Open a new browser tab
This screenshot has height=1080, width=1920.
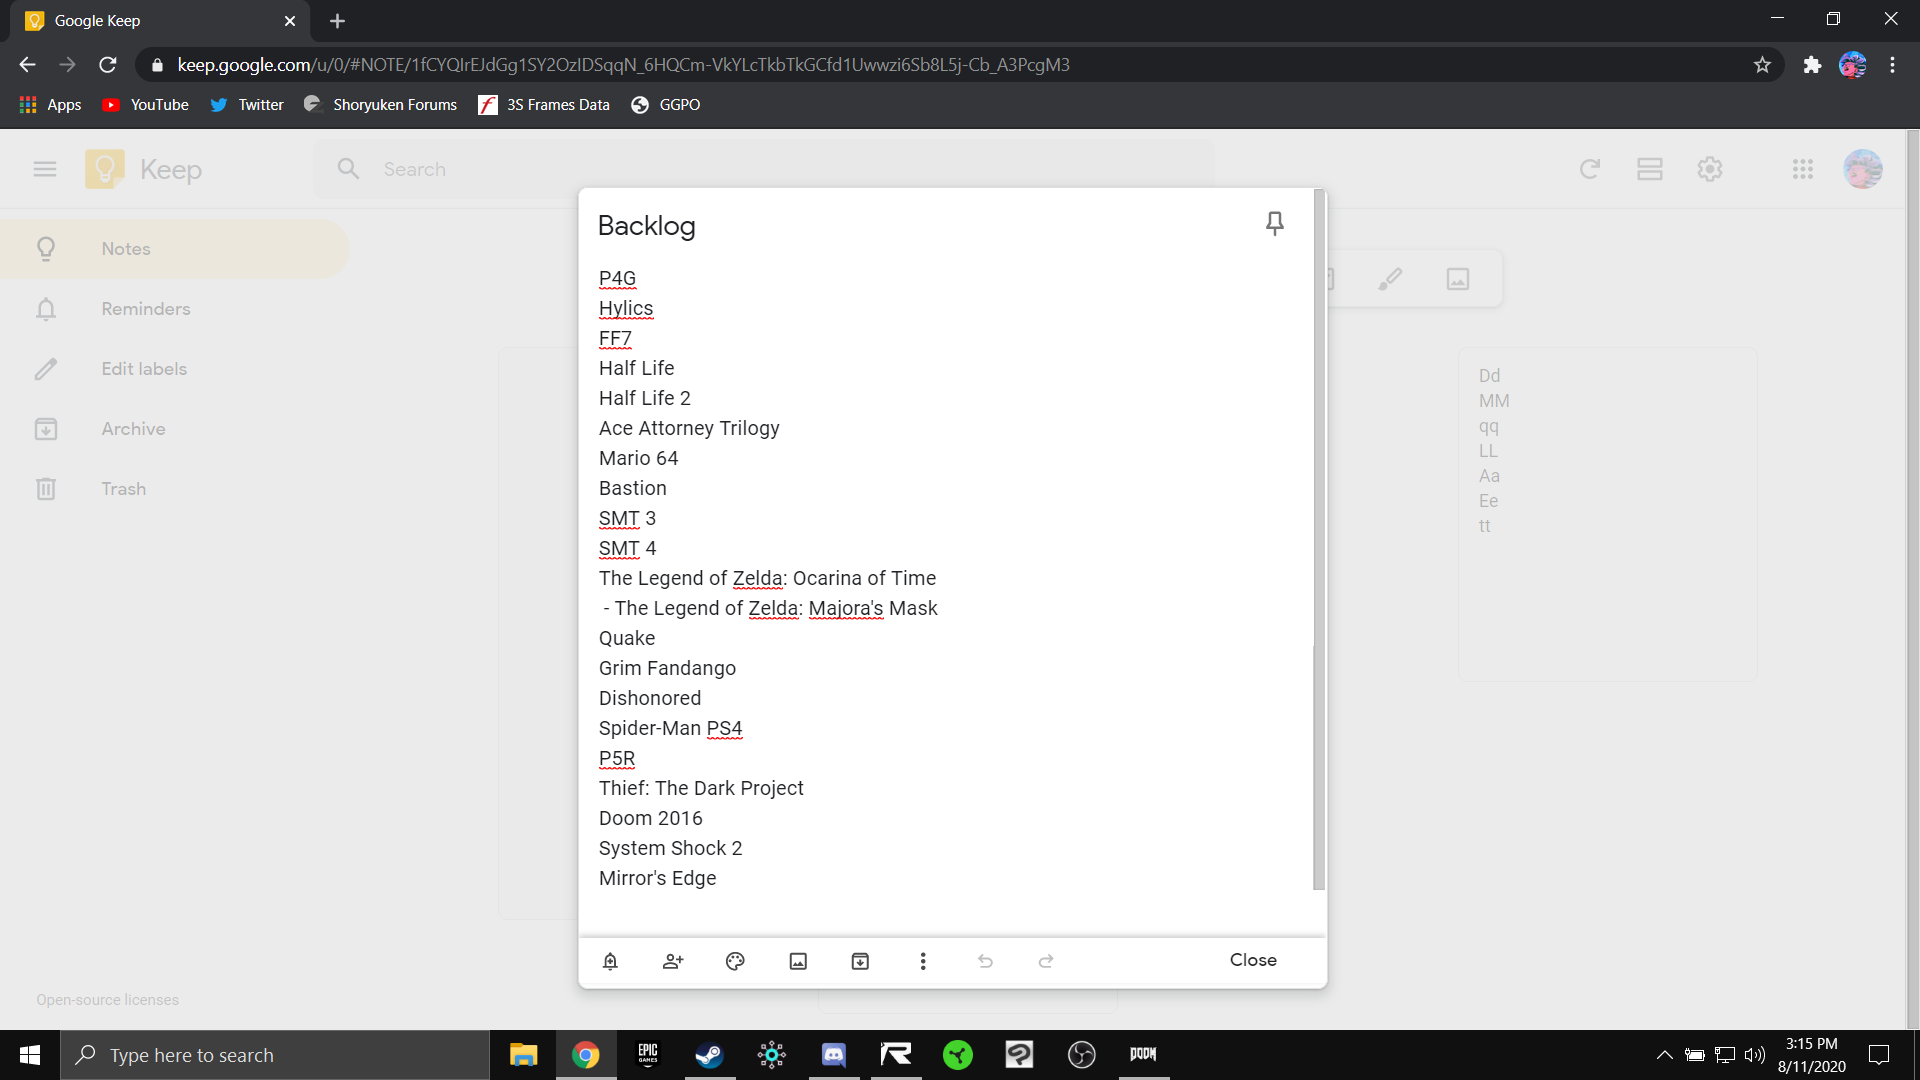337,21
